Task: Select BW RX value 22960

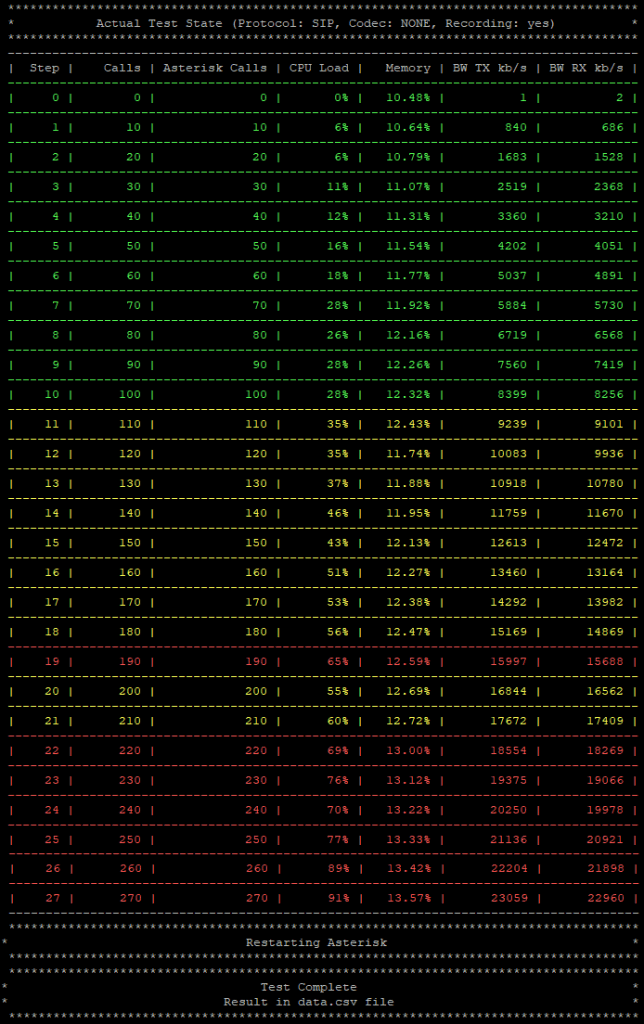Action: point(605,899)
